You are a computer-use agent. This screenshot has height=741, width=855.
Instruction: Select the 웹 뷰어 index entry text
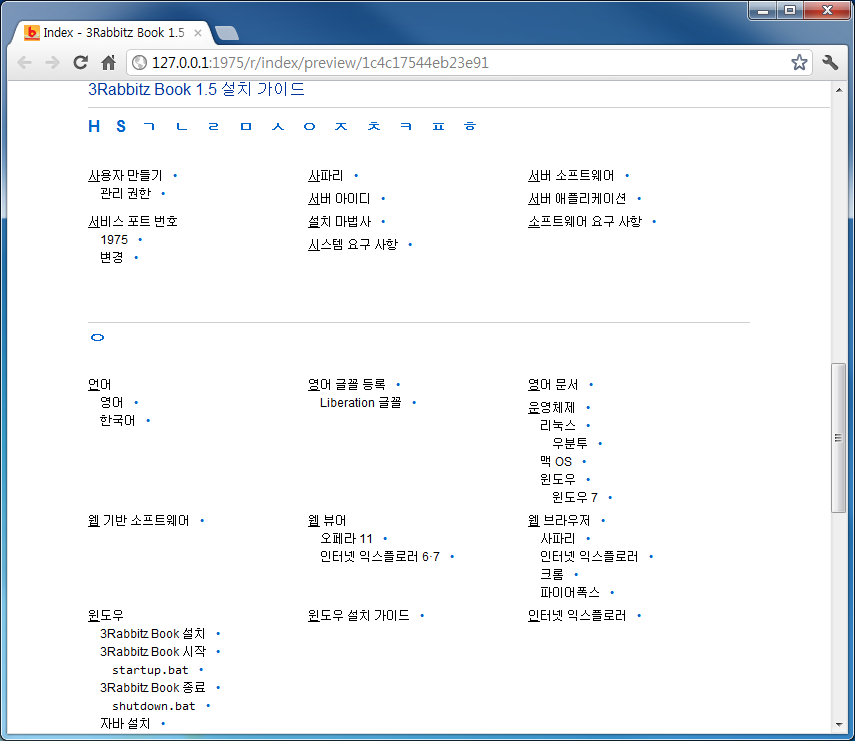[327, 521]
